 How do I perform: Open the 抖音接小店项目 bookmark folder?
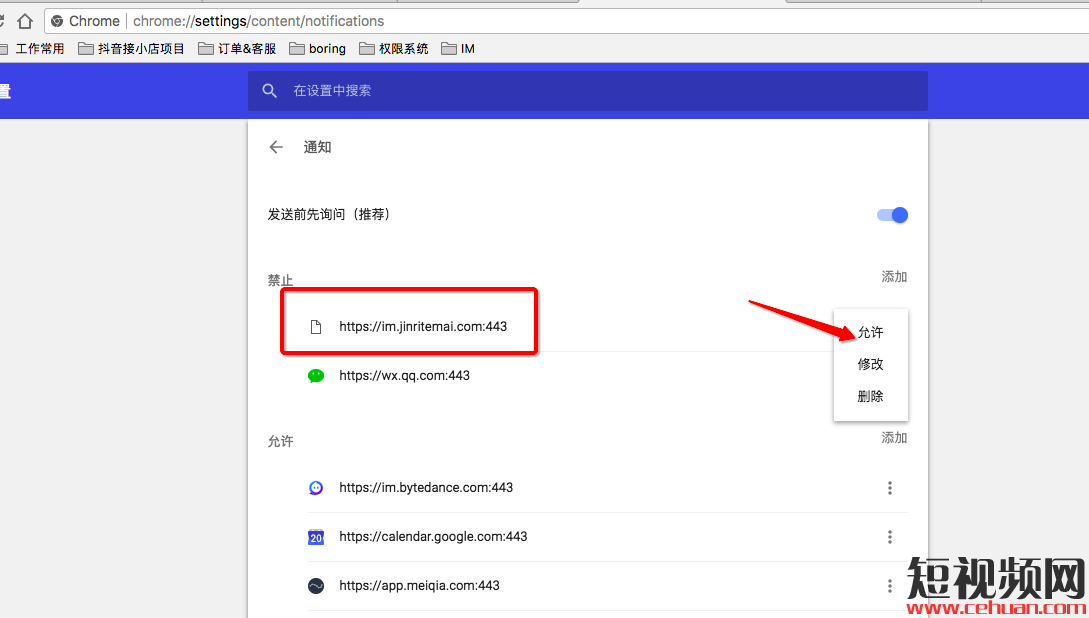131,48
